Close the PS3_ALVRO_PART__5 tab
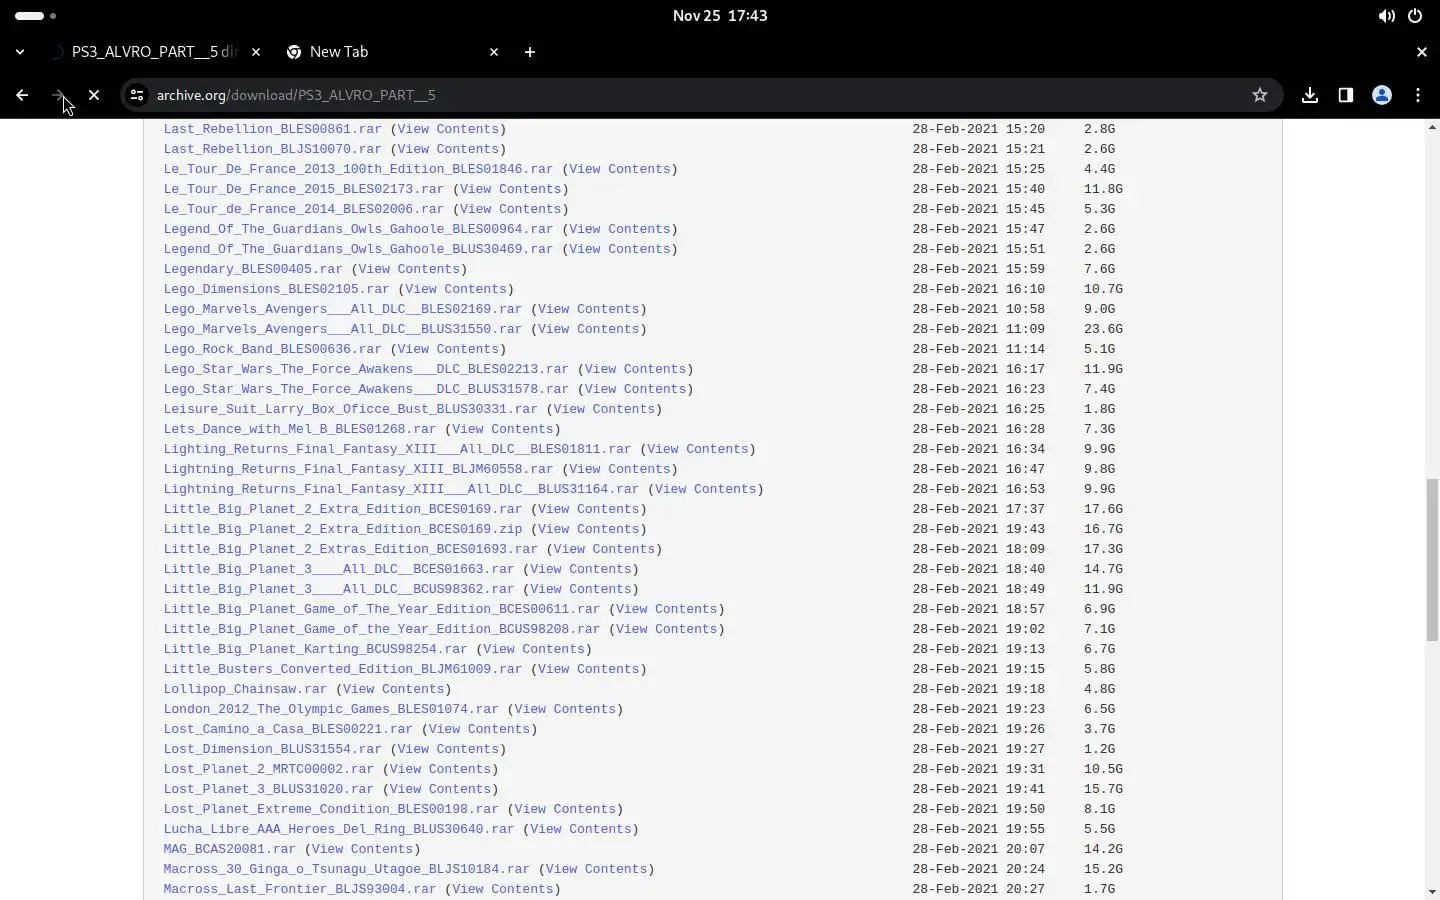Image resolution: width=1440 pixels, height=900 pixels. click(x=256, y=52)
